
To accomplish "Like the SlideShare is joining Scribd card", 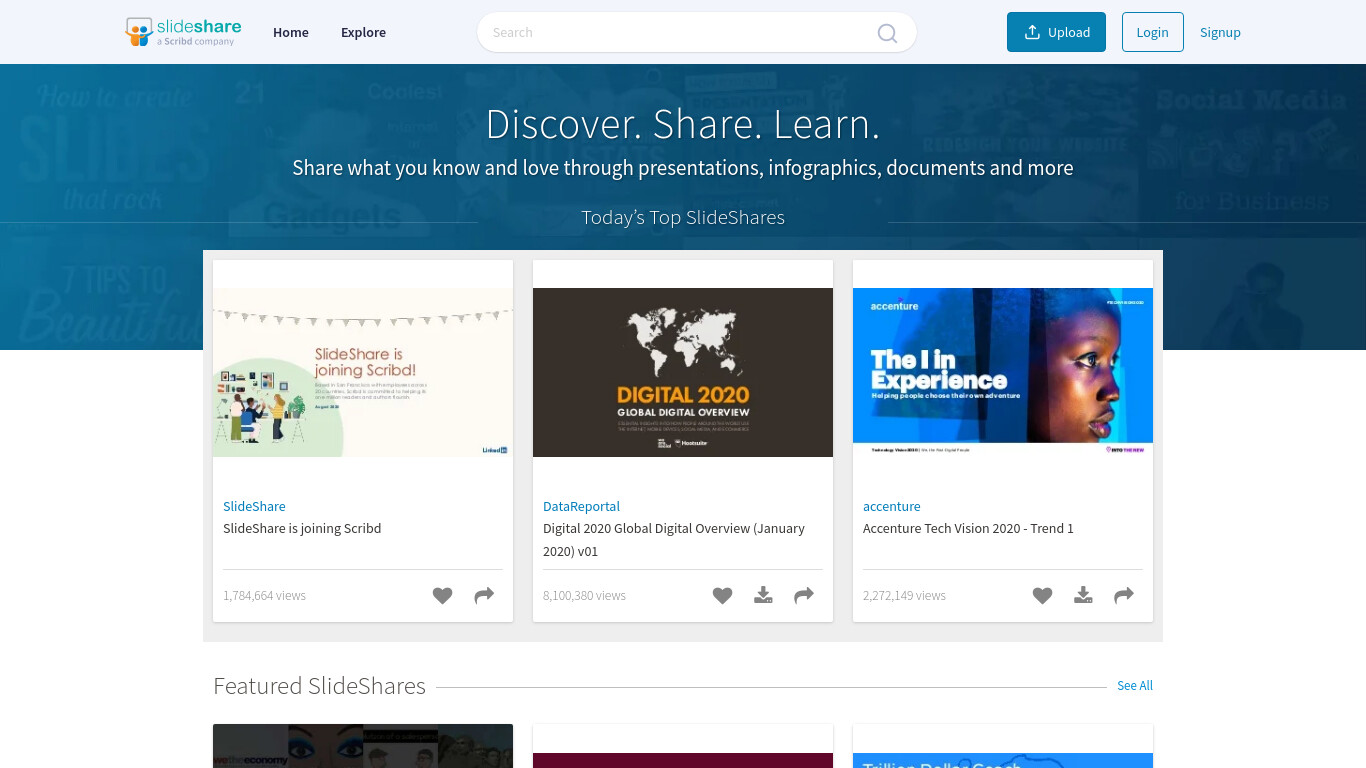I will click(443, 596).
